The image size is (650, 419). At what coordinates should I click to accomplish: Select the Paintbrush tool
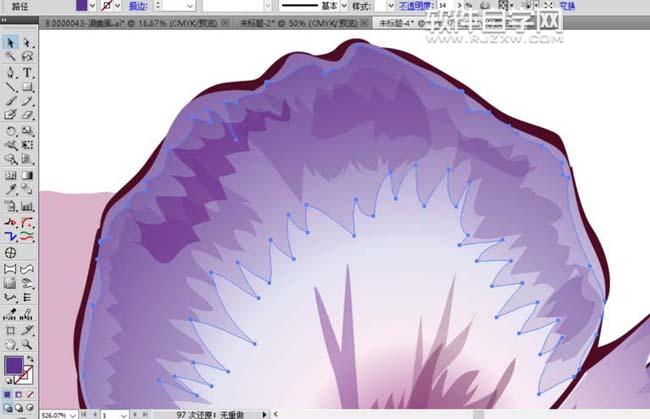click(10, 101)
